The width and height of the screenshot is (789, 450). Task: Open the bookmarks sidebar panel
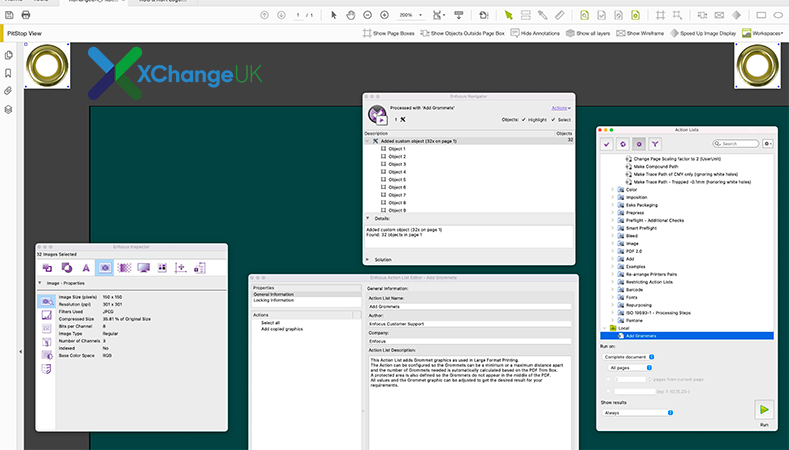point(8,73)
